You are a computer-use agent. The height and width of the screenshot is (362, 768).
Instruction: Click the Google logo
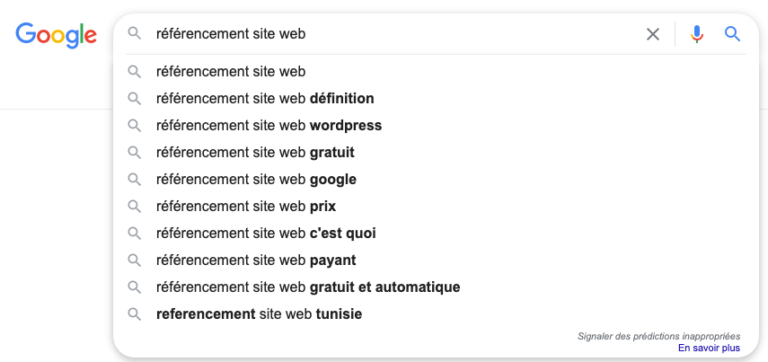56,35
